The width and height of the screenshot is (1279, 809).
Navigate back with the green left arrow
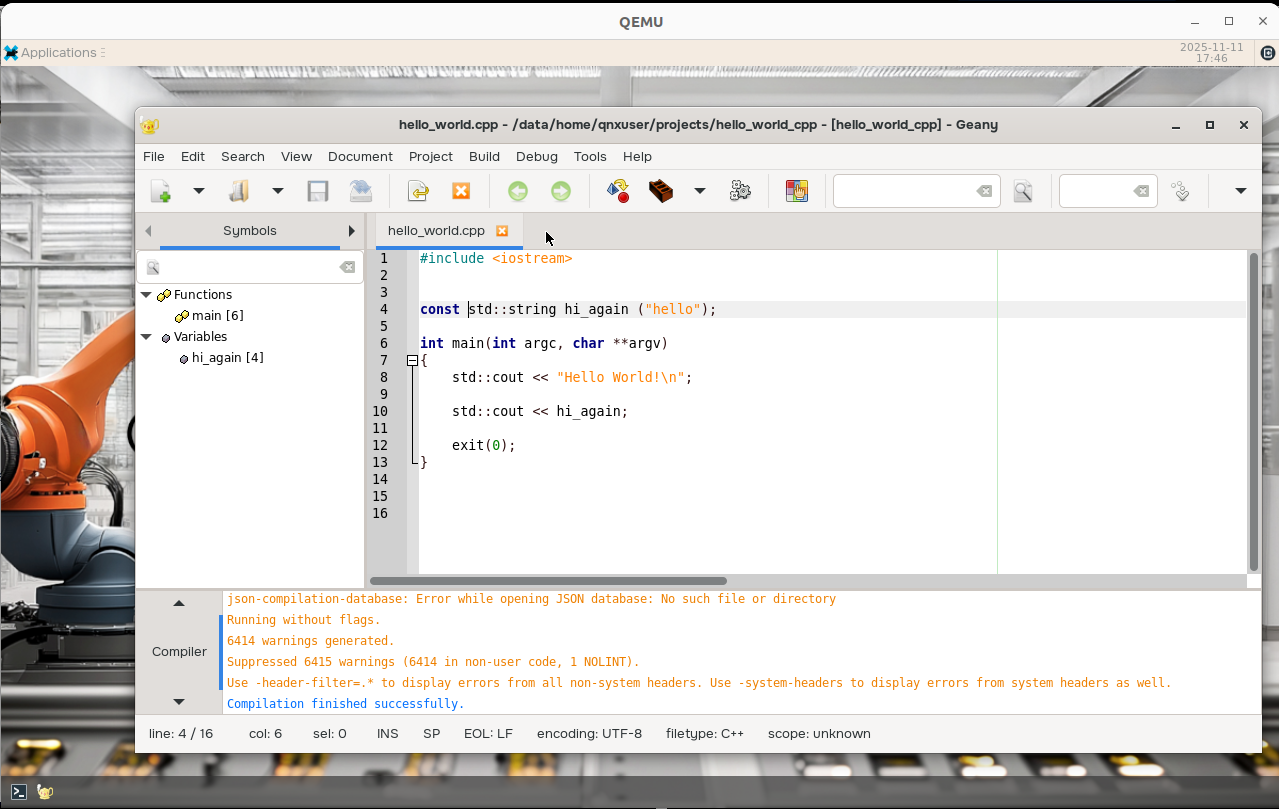click(517, 191)
